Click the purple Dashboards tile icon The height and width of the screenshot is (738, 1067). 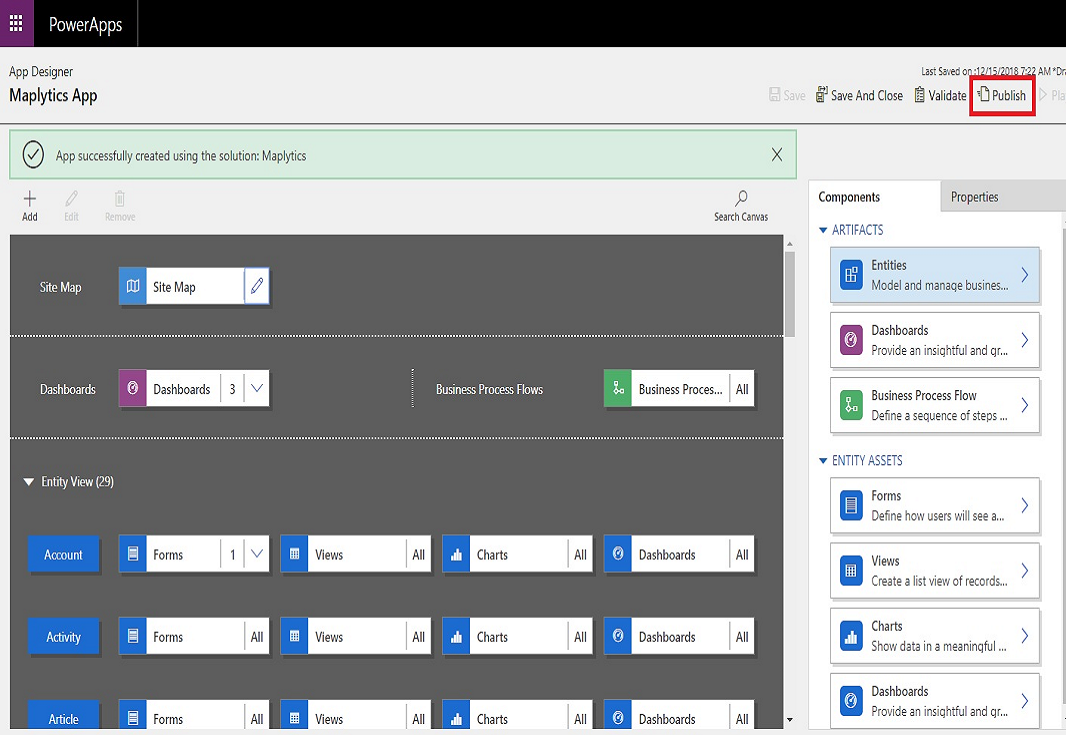point(133,388)
